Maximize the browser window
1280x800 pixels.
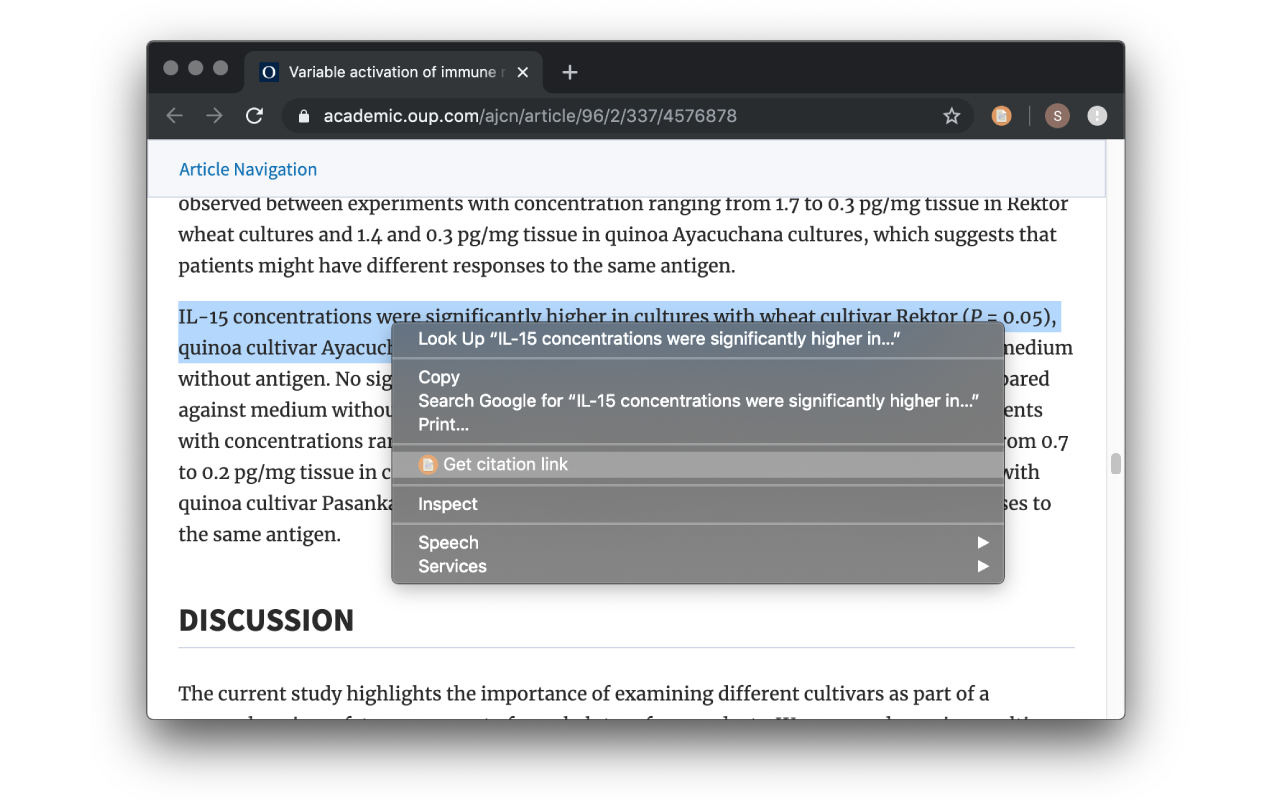pyautogui.click(x=221, y=68)
